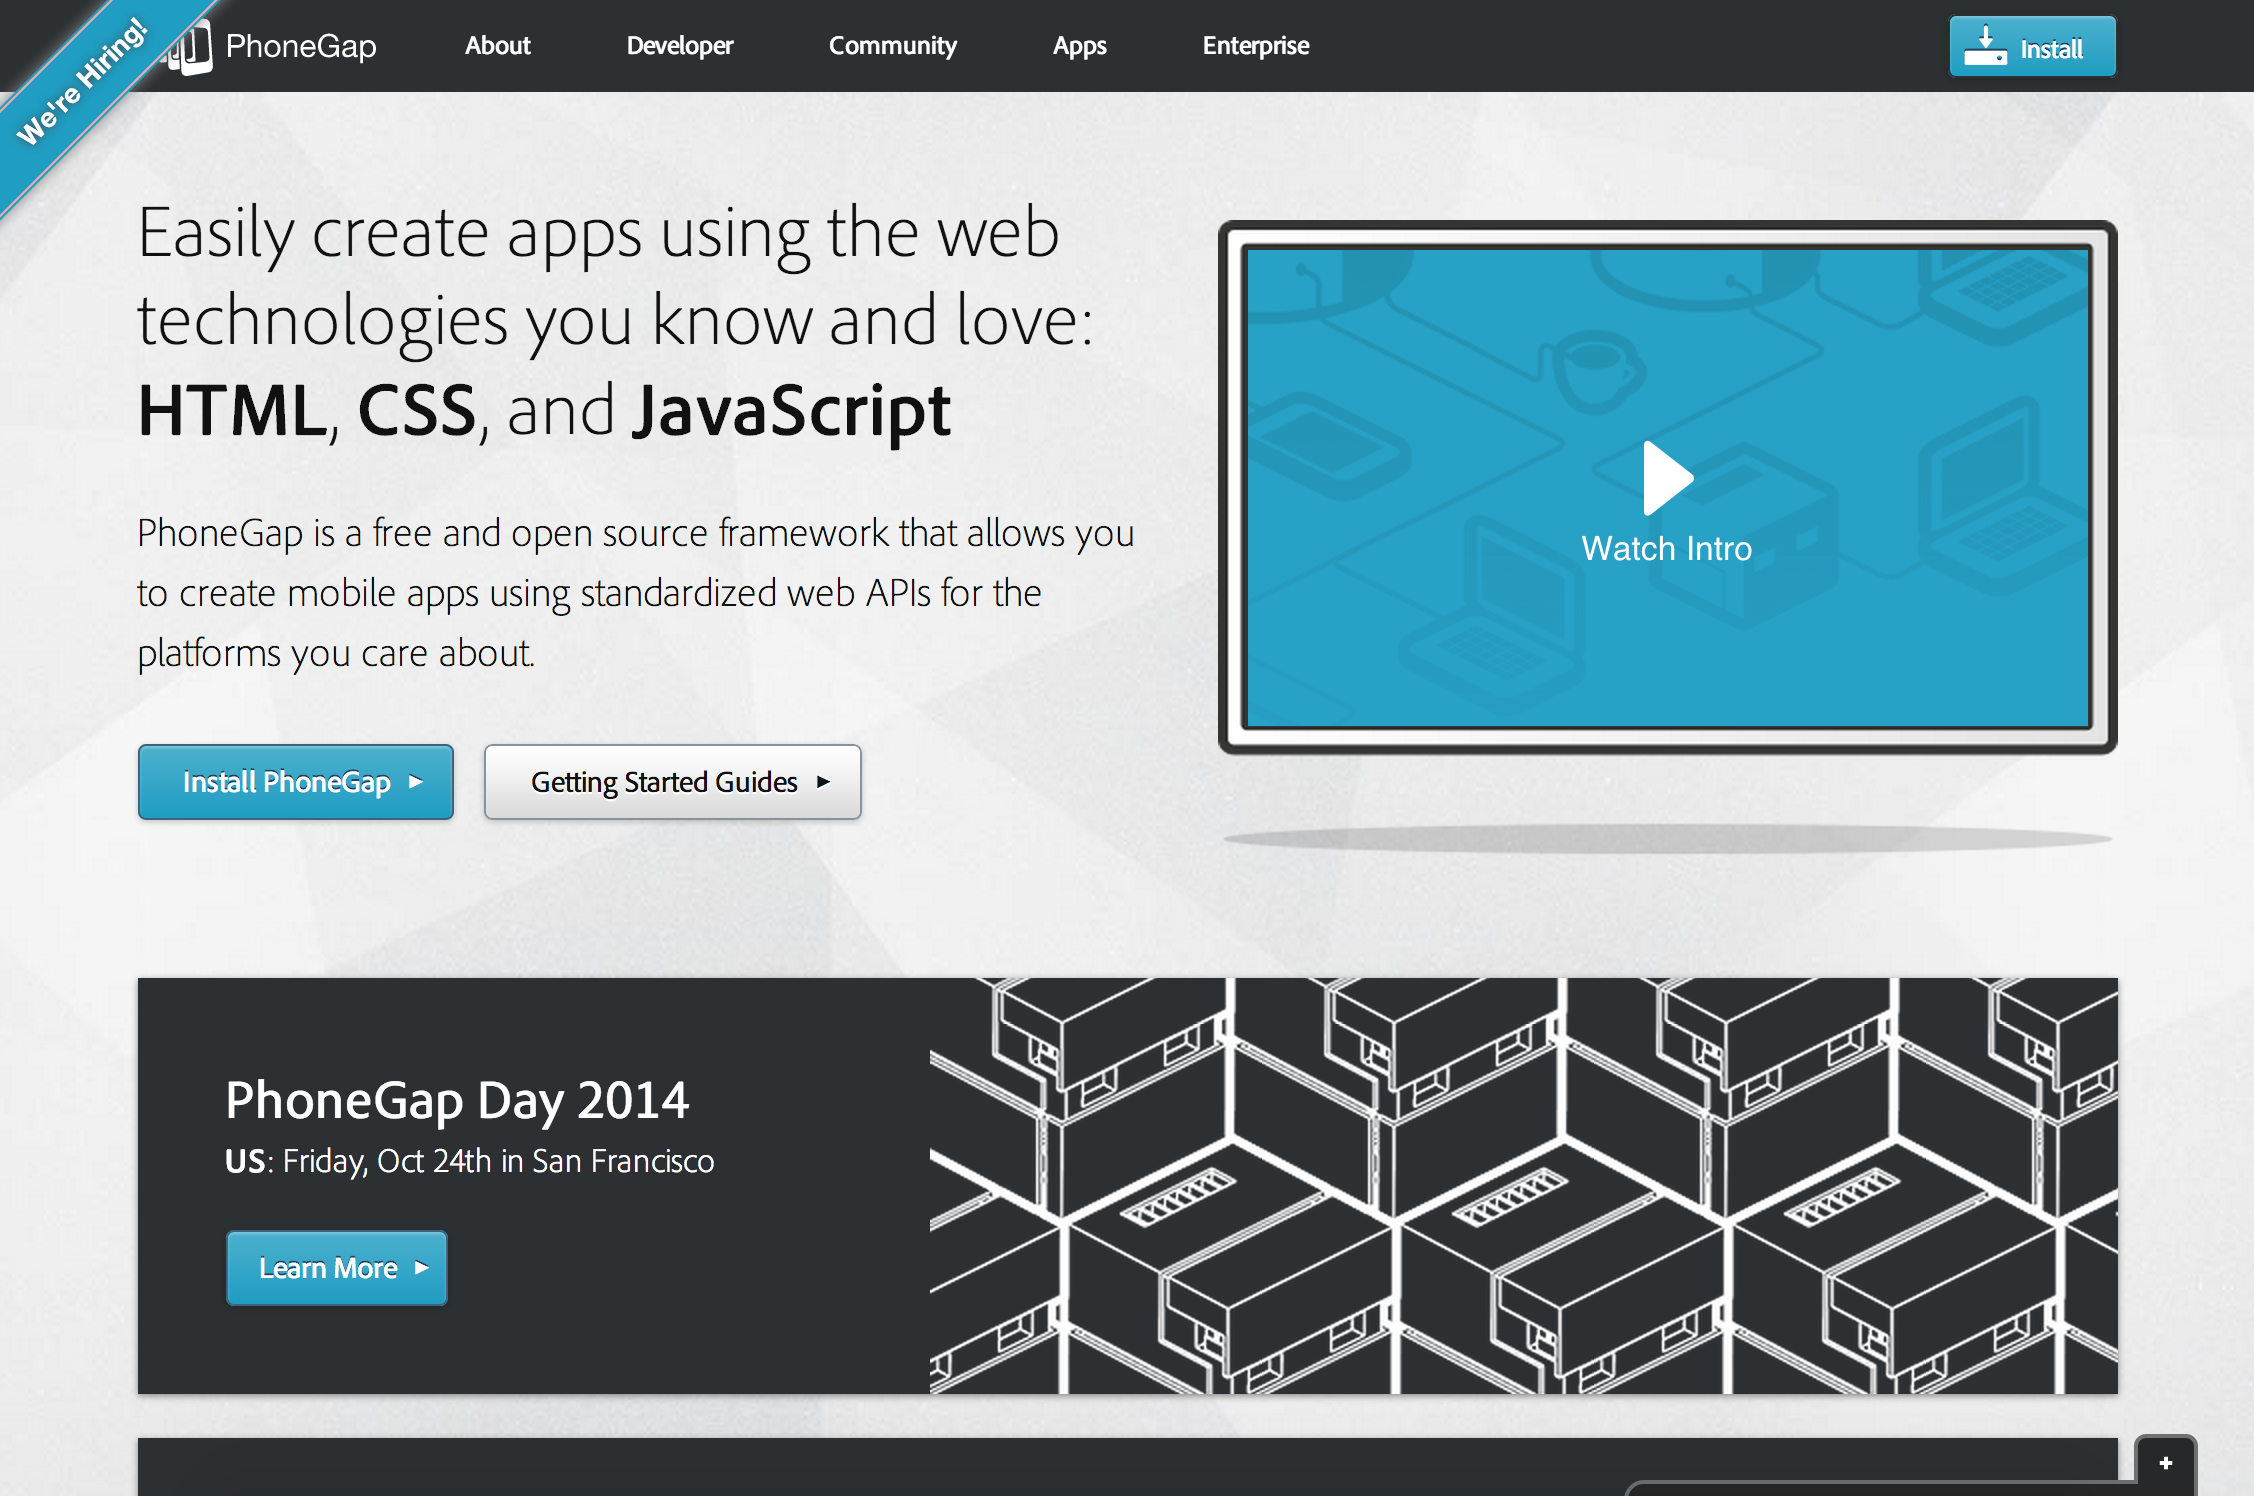Viewport: 2254px width, 1496px height.
Task: Open the Apps menu item
Action: pyautogui.click(x=1079, y=46)
